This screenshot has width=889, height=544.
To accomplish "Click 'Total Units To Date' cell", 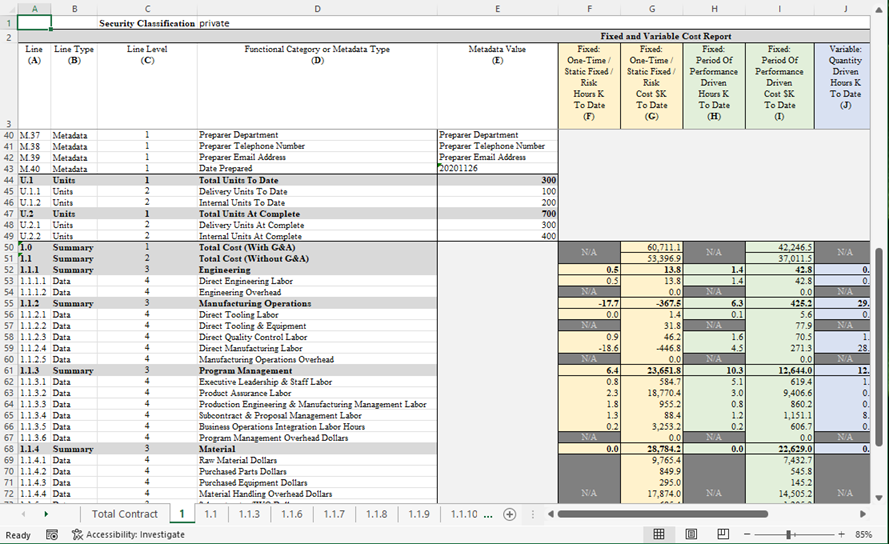I will coord(318,180).
